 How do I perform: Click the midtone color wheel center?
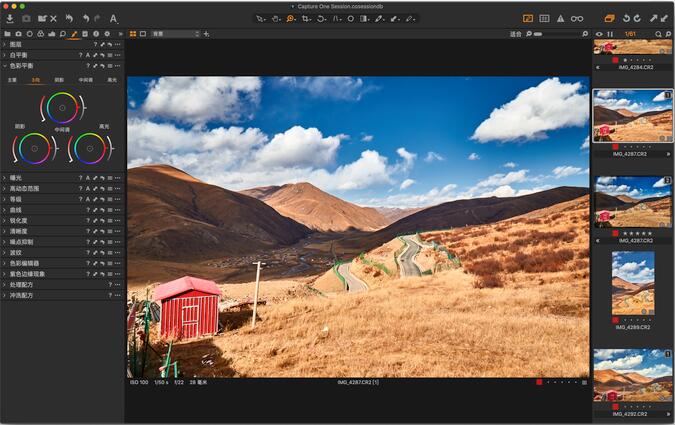coord(62,108)
